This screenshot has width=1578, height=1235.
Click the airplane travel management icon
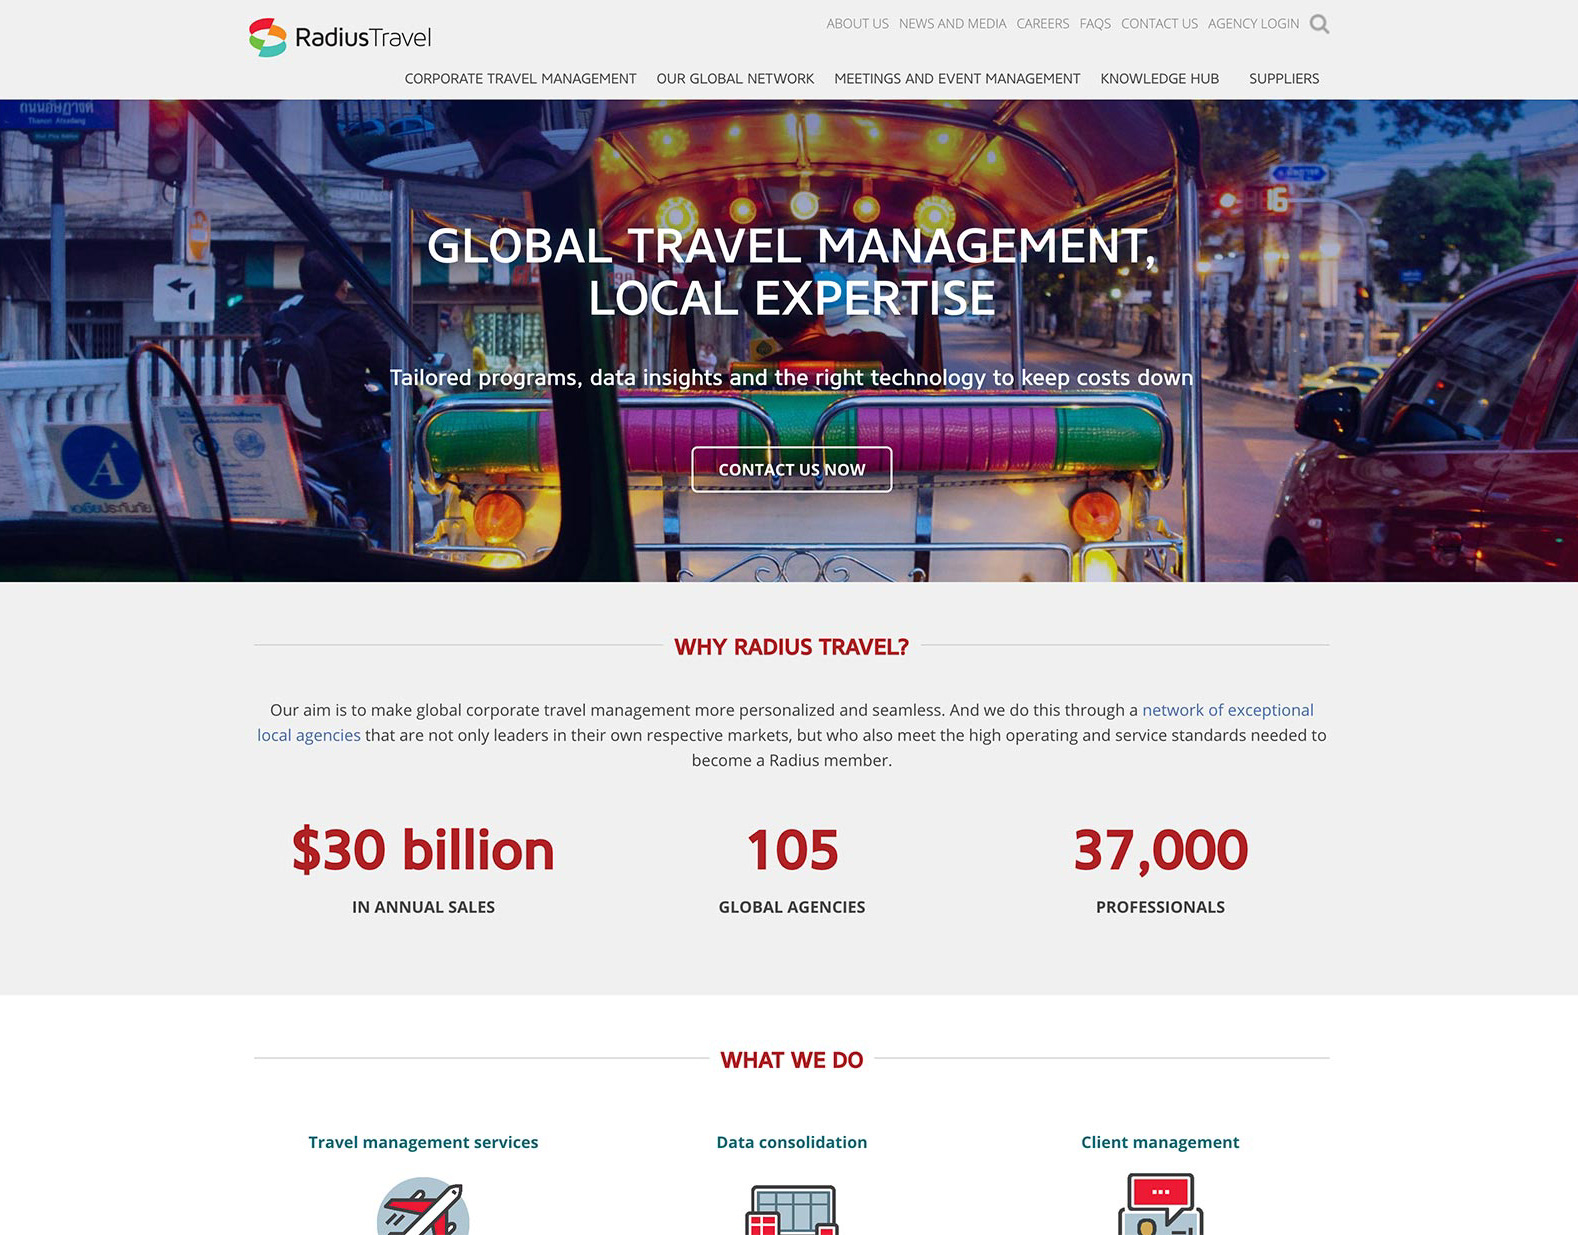[423, 1206]
